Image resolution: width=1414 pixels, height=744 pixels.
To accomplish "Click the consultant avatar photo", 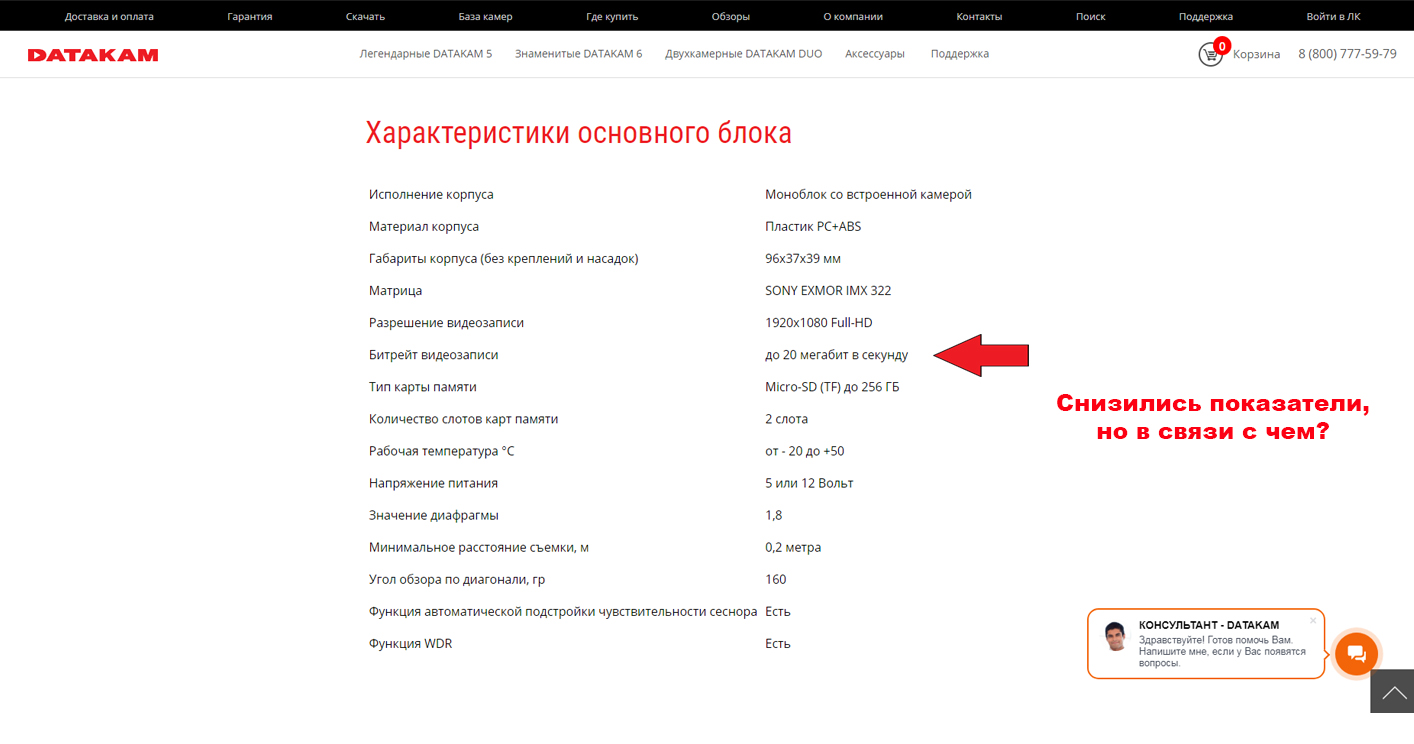I will pyautogui.click(x=1116, y=637).
